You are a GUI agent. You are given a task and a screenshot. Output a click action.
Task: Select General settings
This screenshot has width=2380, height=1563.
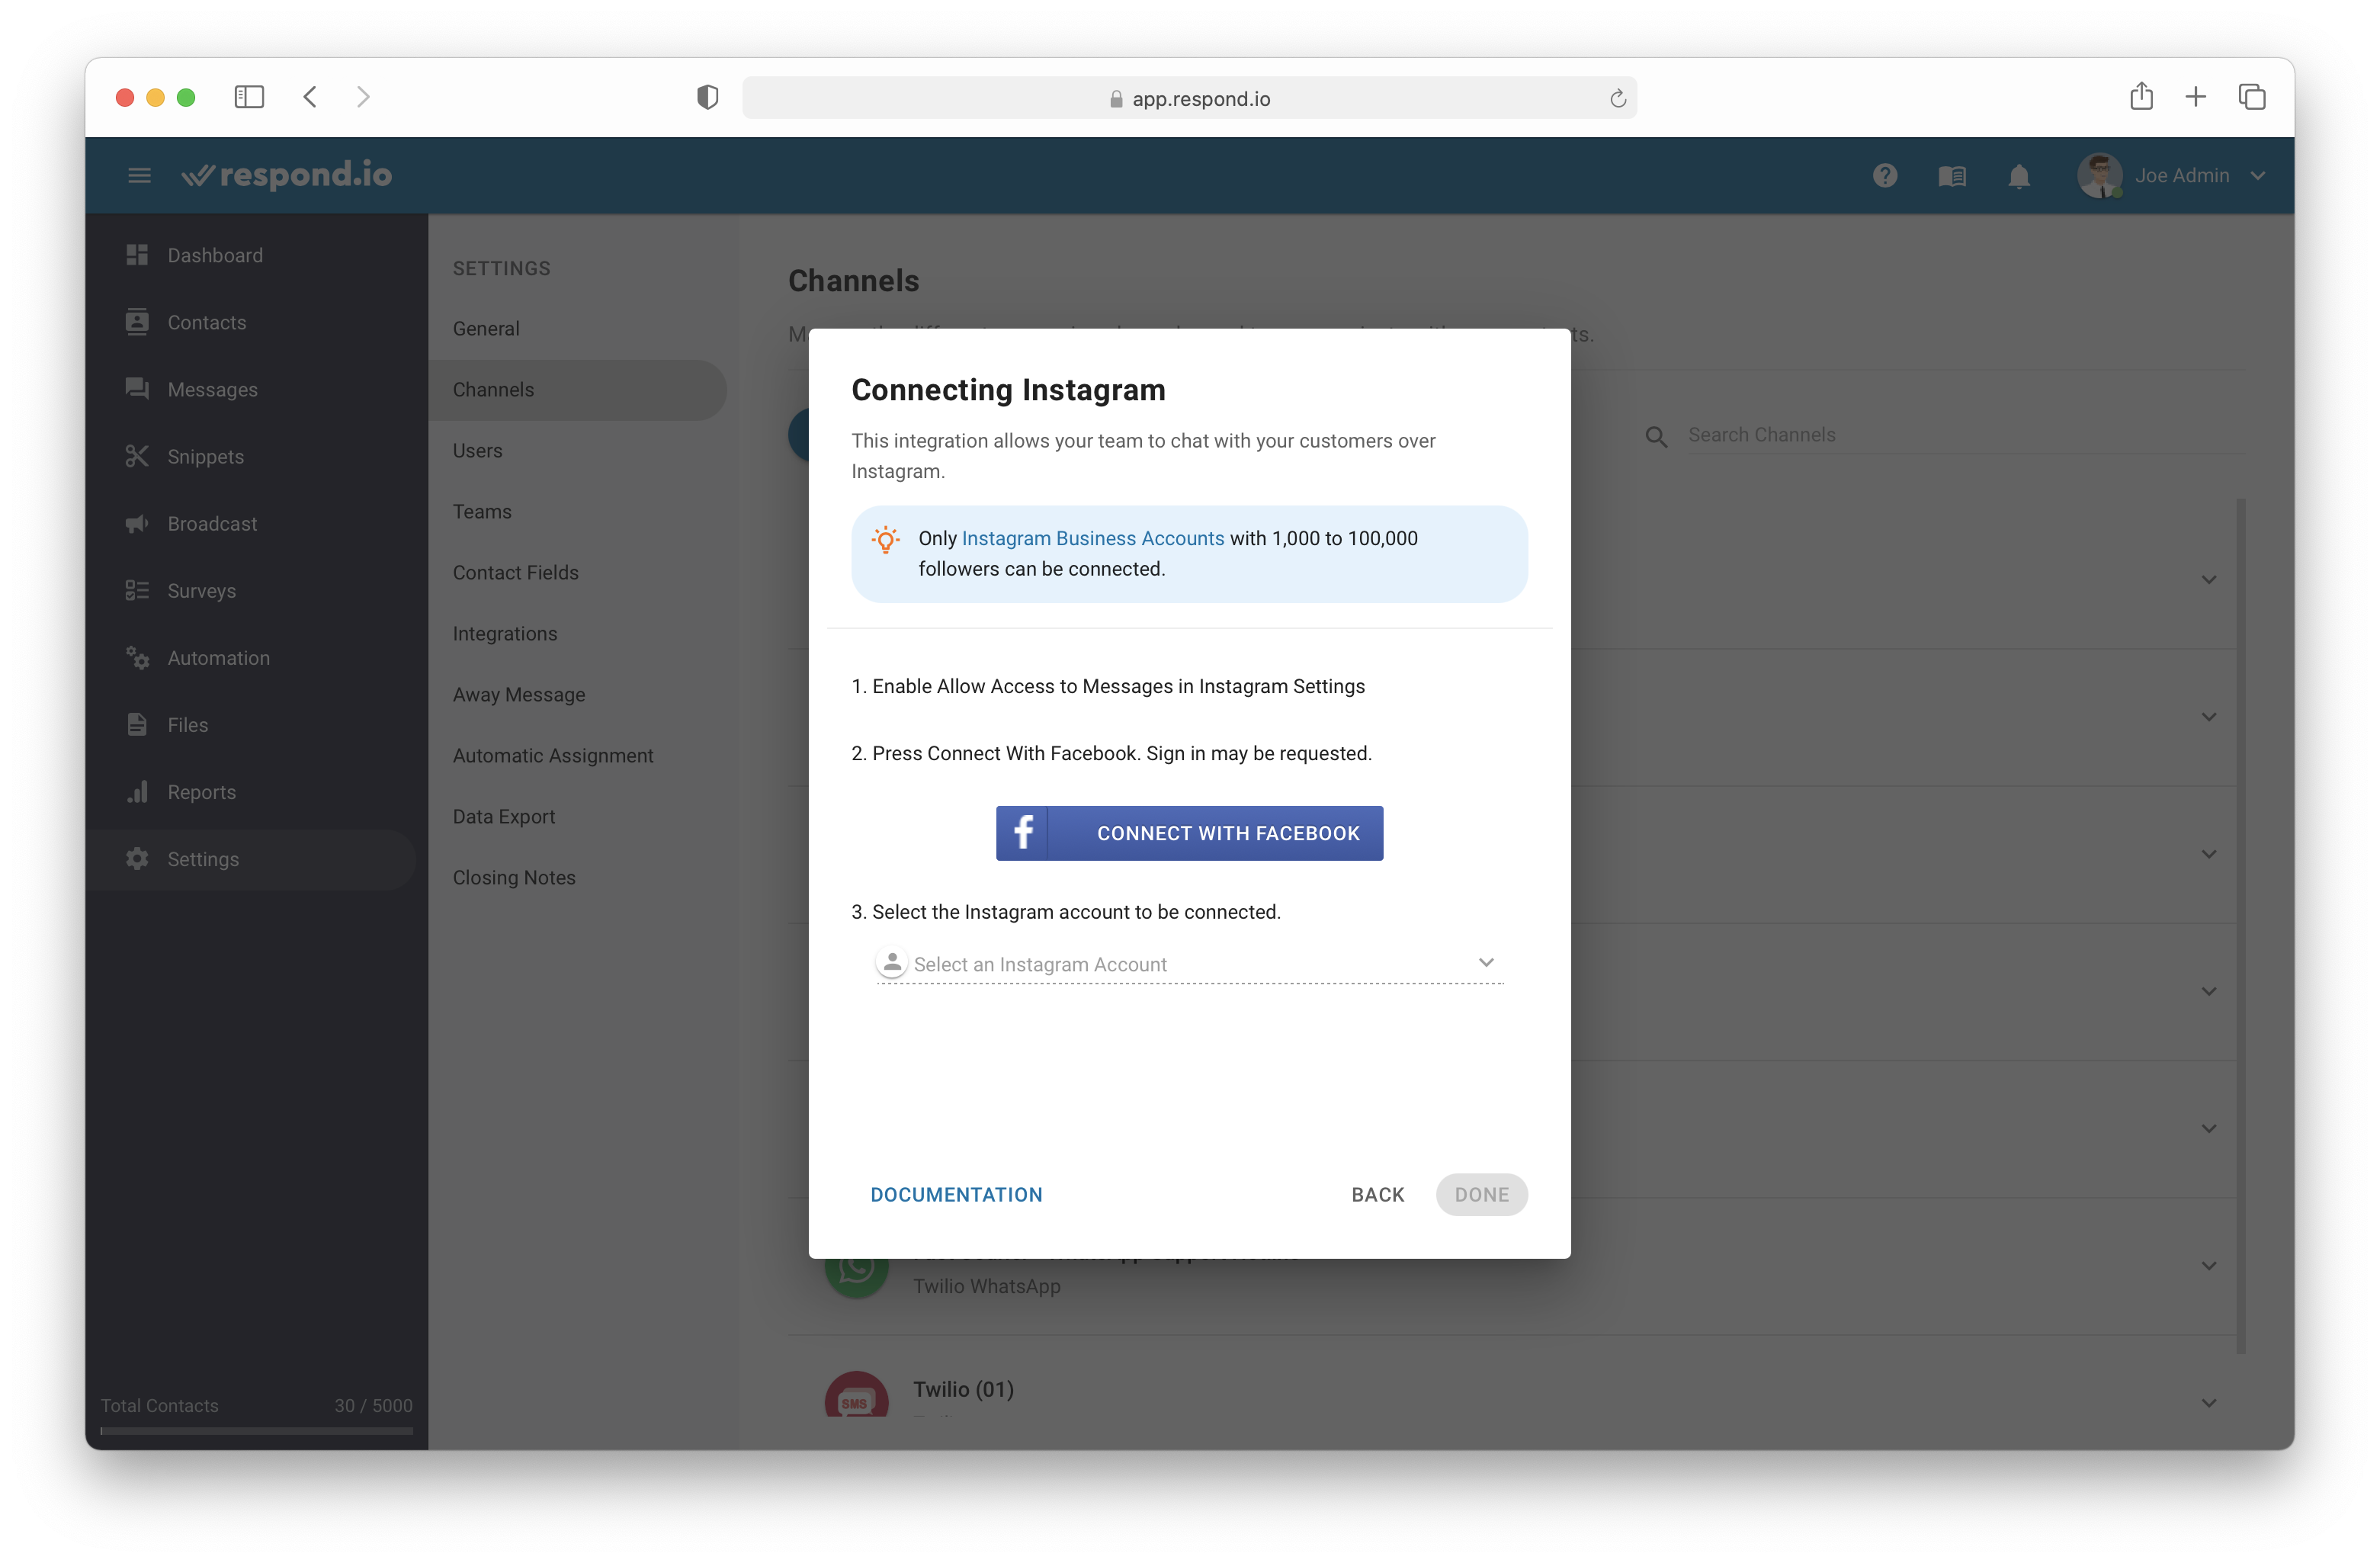[578, 328]
